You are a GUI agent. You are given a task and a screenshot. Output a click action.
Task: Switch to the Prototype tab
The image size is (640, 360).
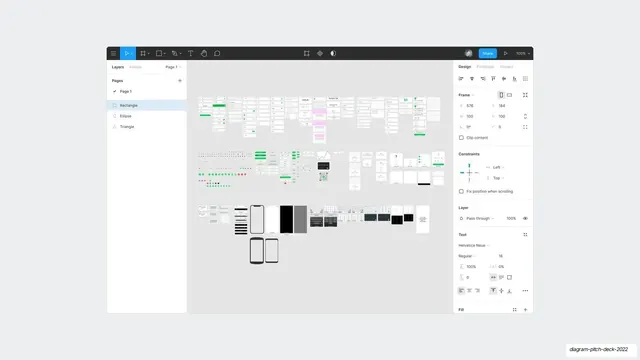pos(485,67)
